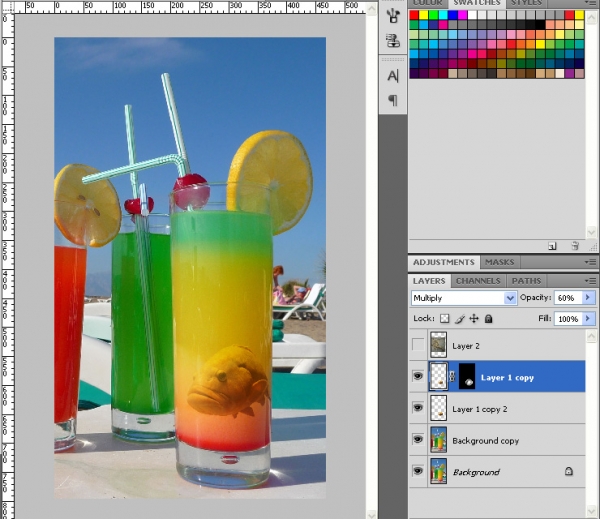600x519 pixels.
Task: Pick the white swatch in top row
Action: click(x=472, y=15)
